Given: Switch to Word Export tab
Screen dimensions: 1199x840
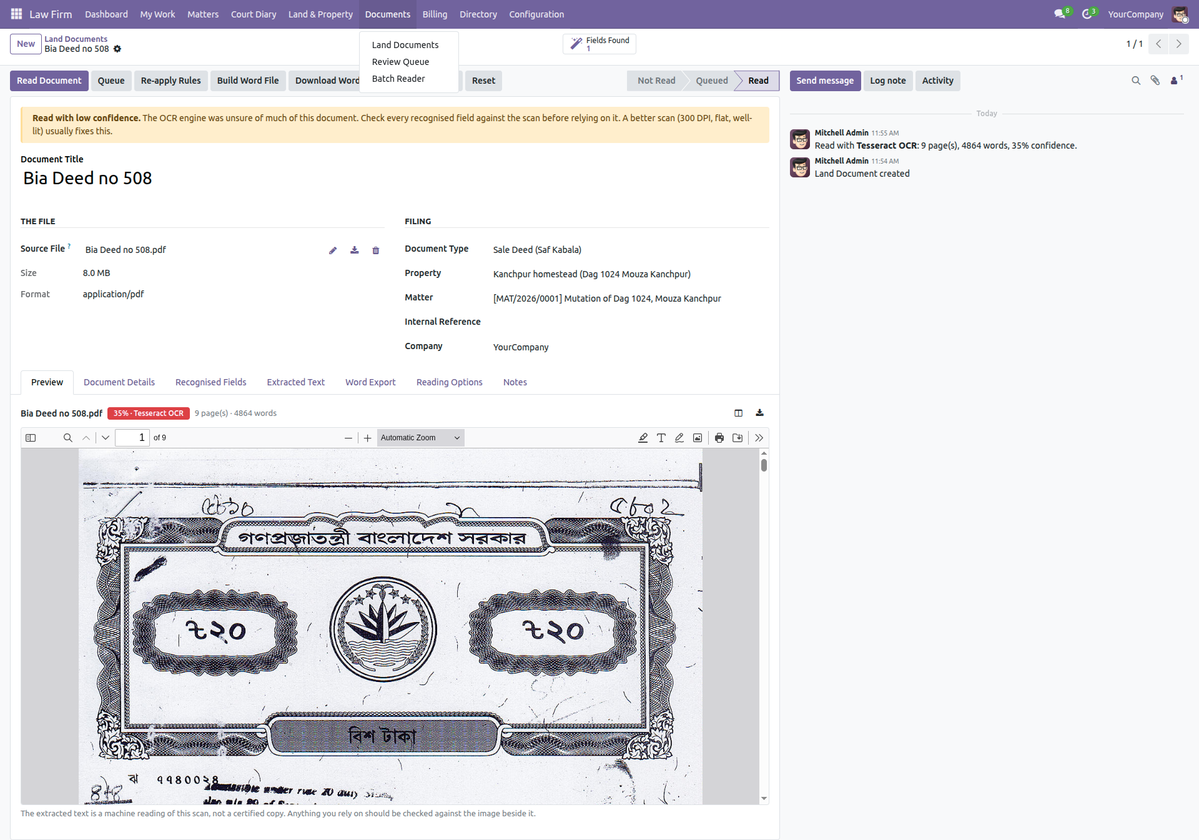Looking at the screenshot, I should point(370,382).
